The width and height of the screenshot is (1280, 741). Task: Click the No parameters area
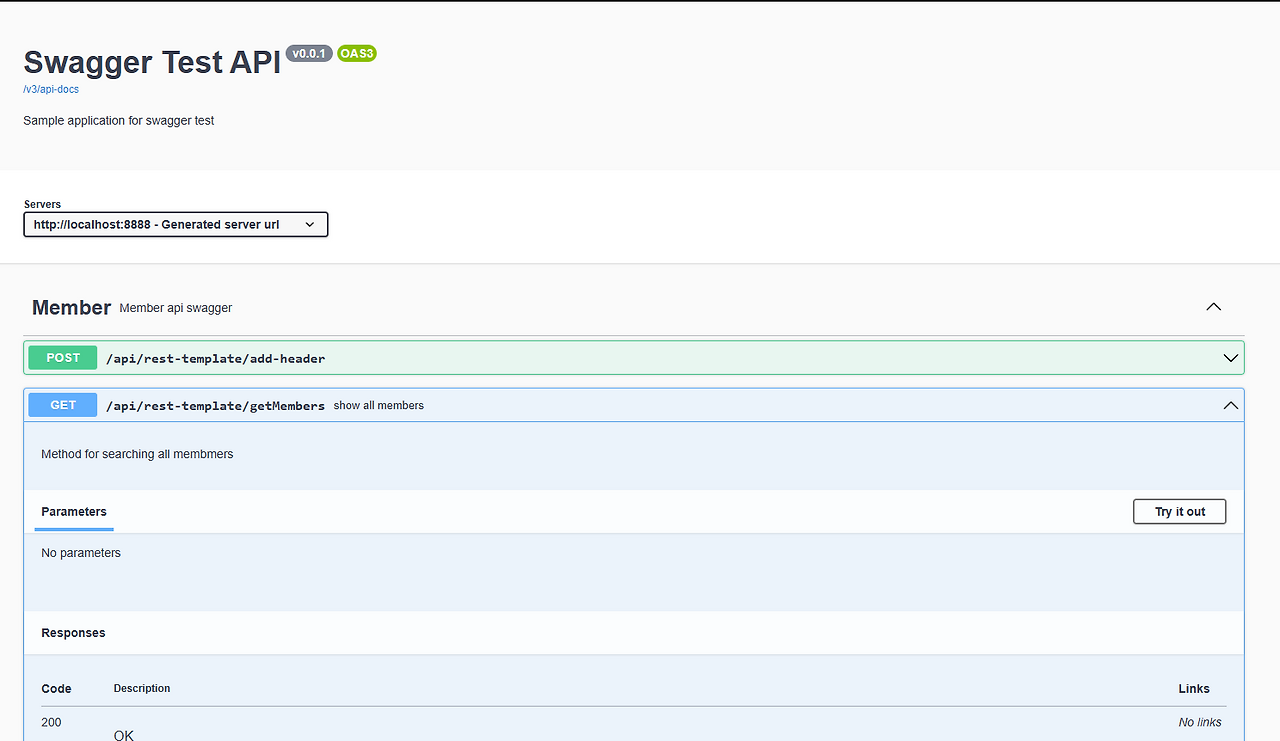(x=81, y=552)
